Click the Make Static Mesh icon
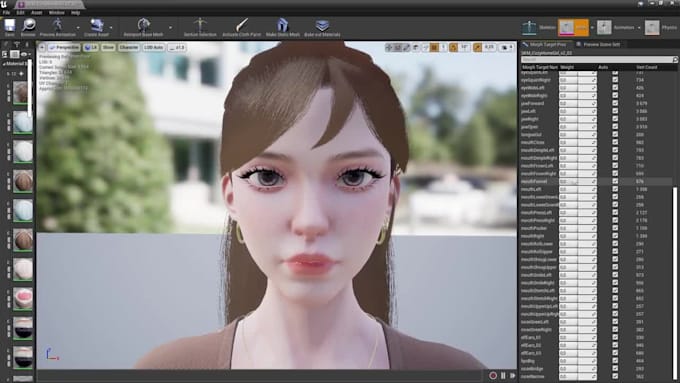The width and height of the screenshot is (680, 383). (x=282, y=25)
